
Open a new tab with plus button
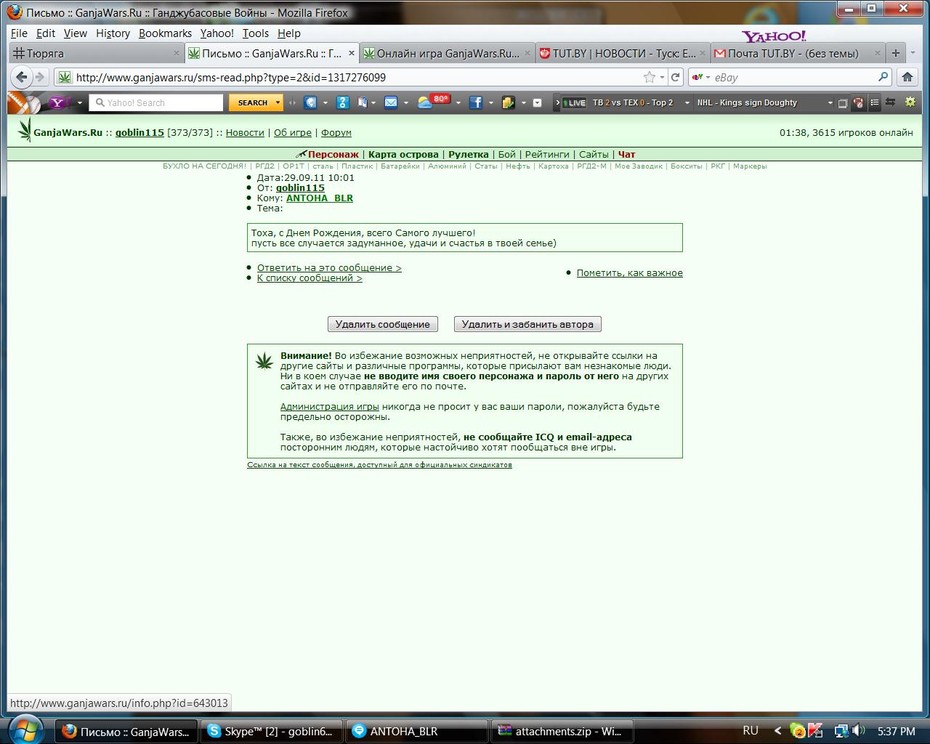[896, 53]
